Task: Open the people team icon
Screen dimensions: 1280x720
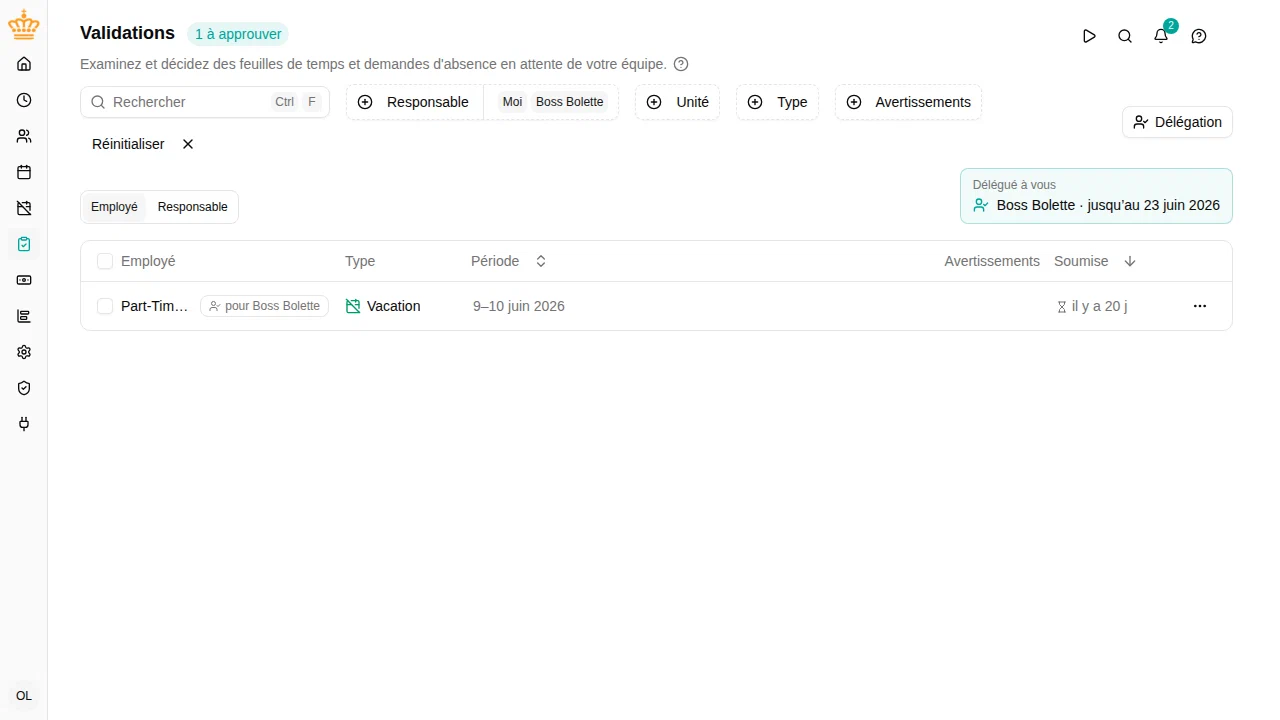Action: [24, 136]
